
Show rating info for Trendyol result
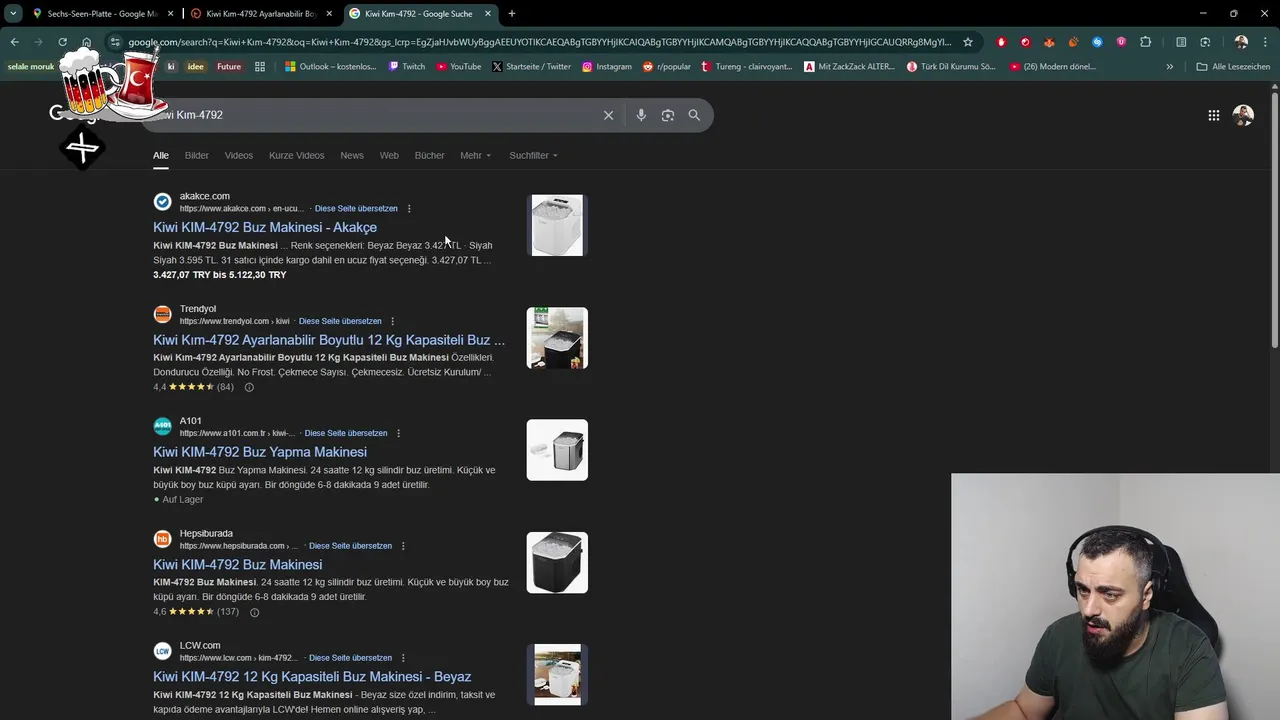click(x=249, y=387)
